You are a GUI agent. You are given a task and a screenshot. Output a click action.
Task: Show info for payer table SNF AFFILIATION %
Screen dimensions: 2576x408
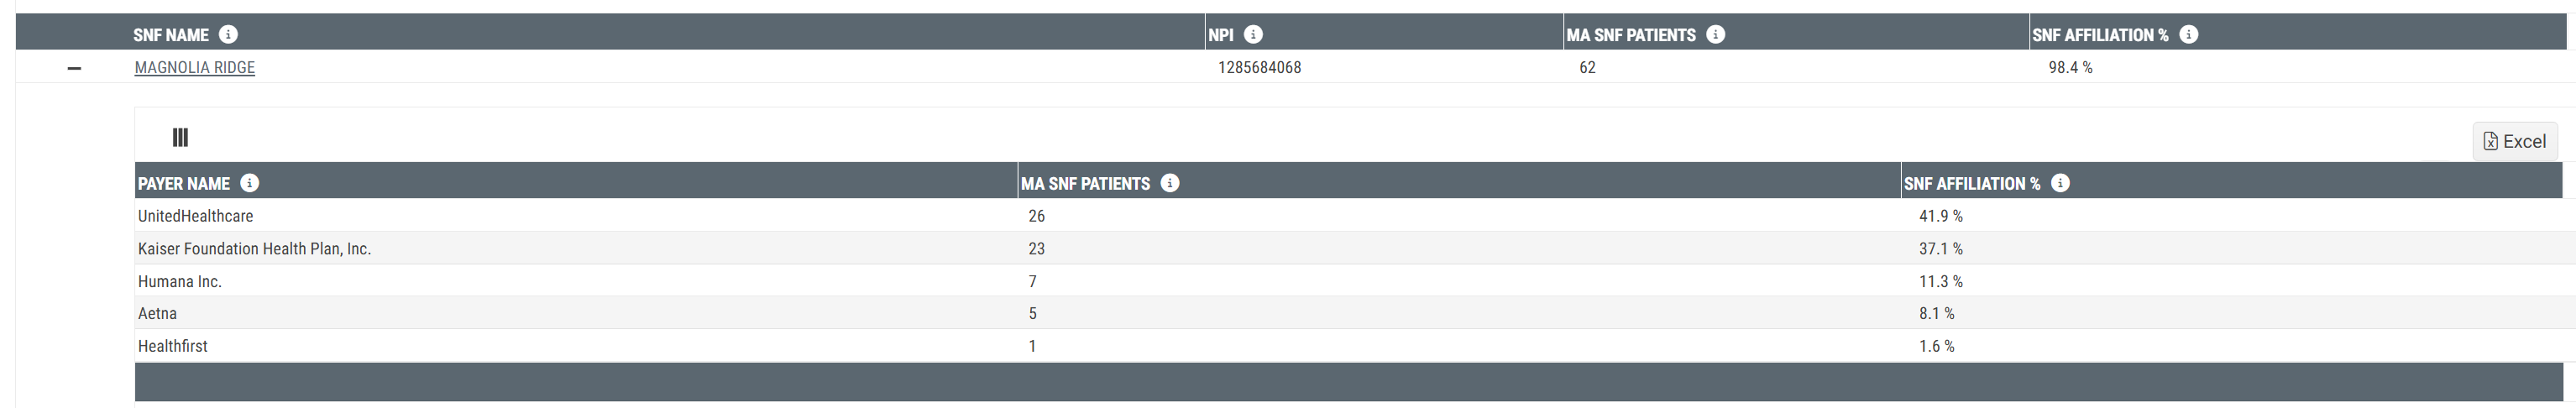point(2060,183)
